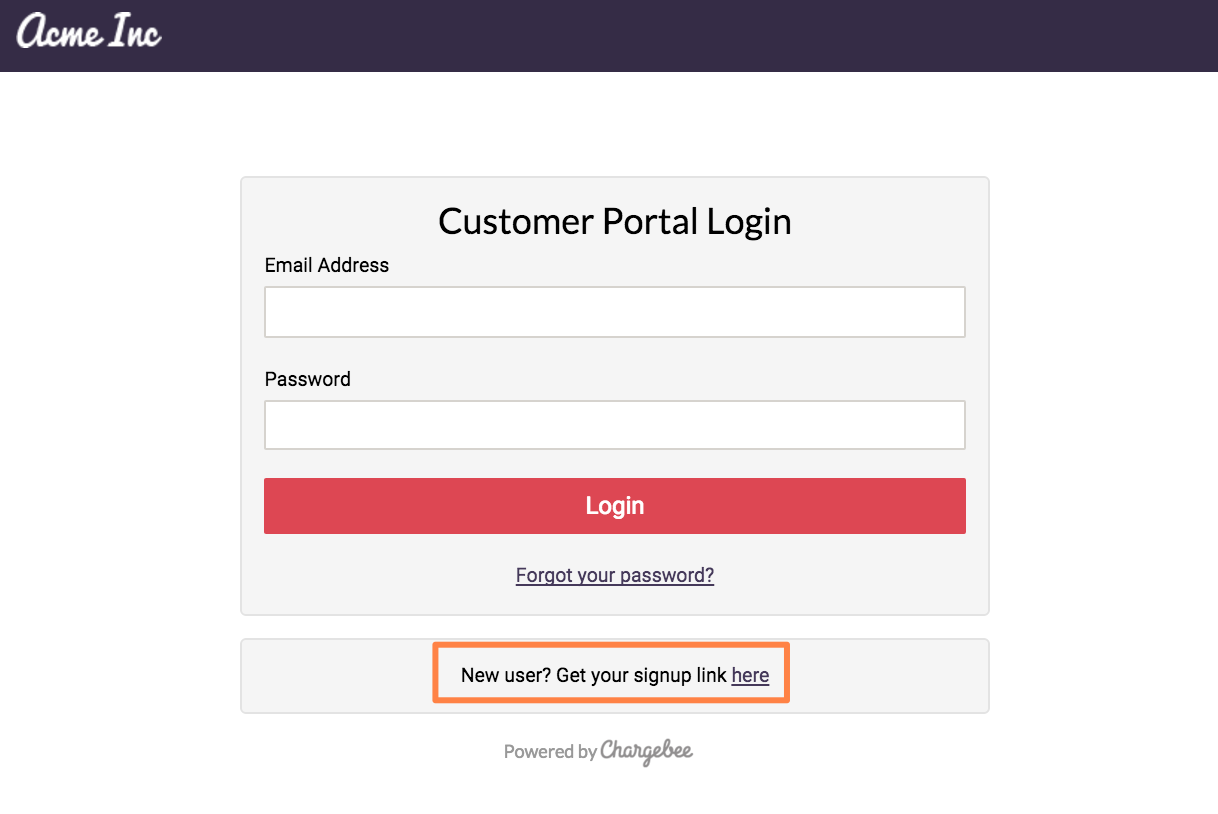Focus the Email Address input field
1218x814 pixels.
pyautogui.click(x=614, y=312)
